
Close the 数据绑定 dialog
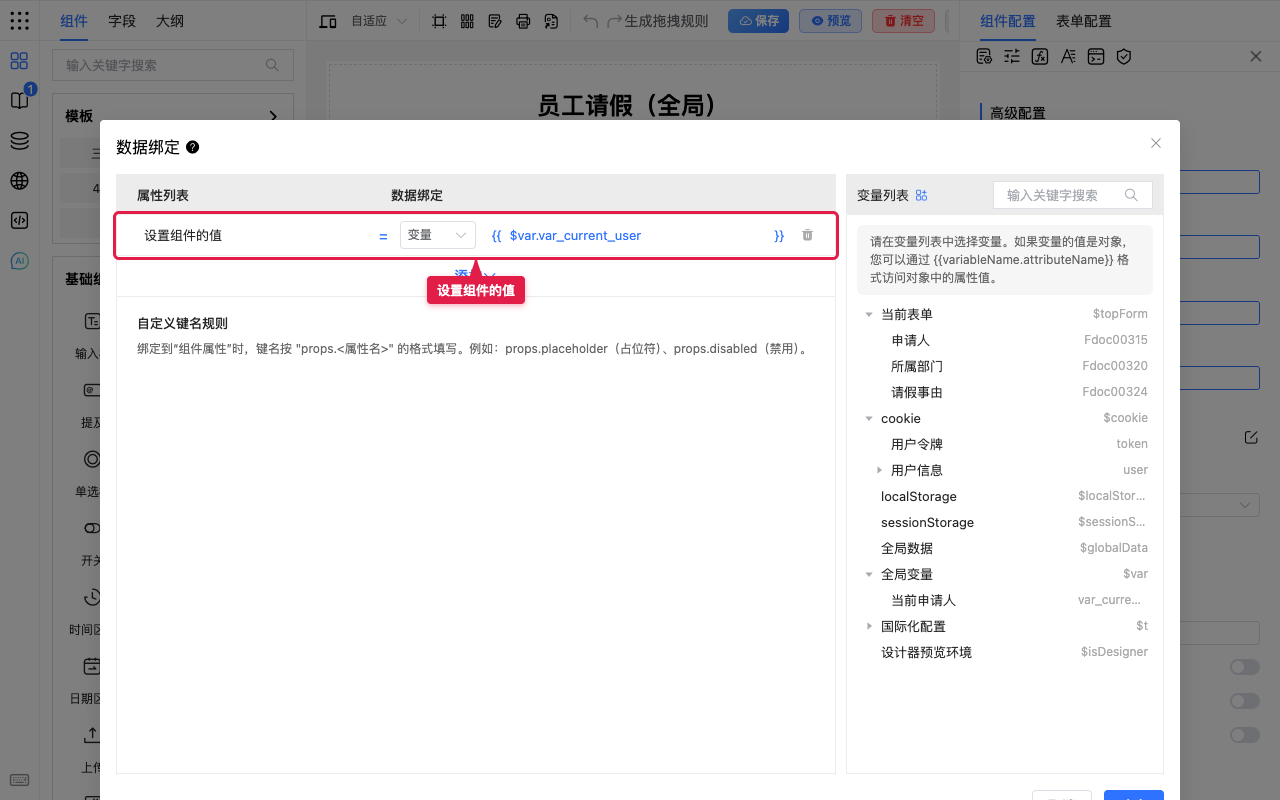1156,143
